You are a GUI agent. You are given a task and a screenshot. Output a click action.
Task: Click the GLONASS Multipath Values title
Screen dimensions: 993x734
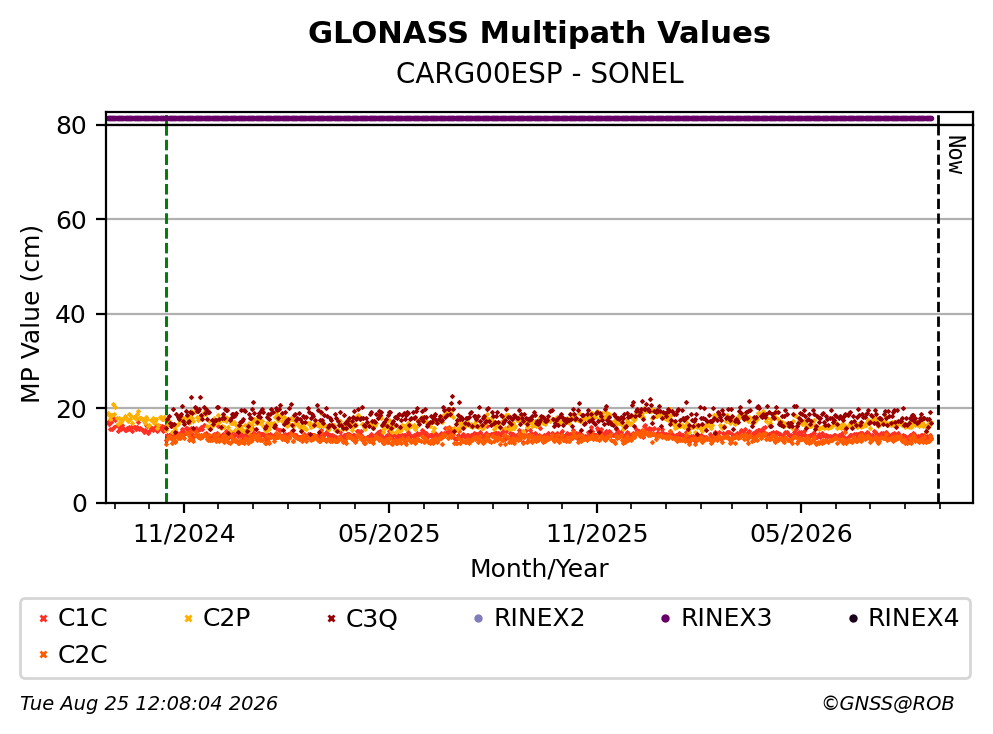(540, 33)
